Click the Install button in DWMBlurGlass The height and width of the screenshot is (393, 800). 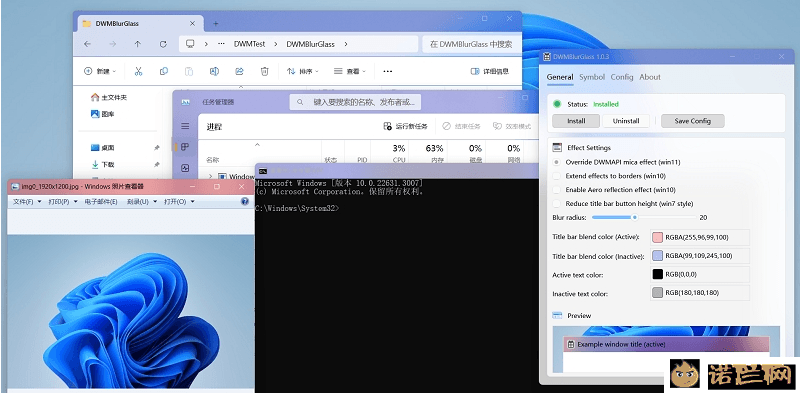click(x=576, y=121)
